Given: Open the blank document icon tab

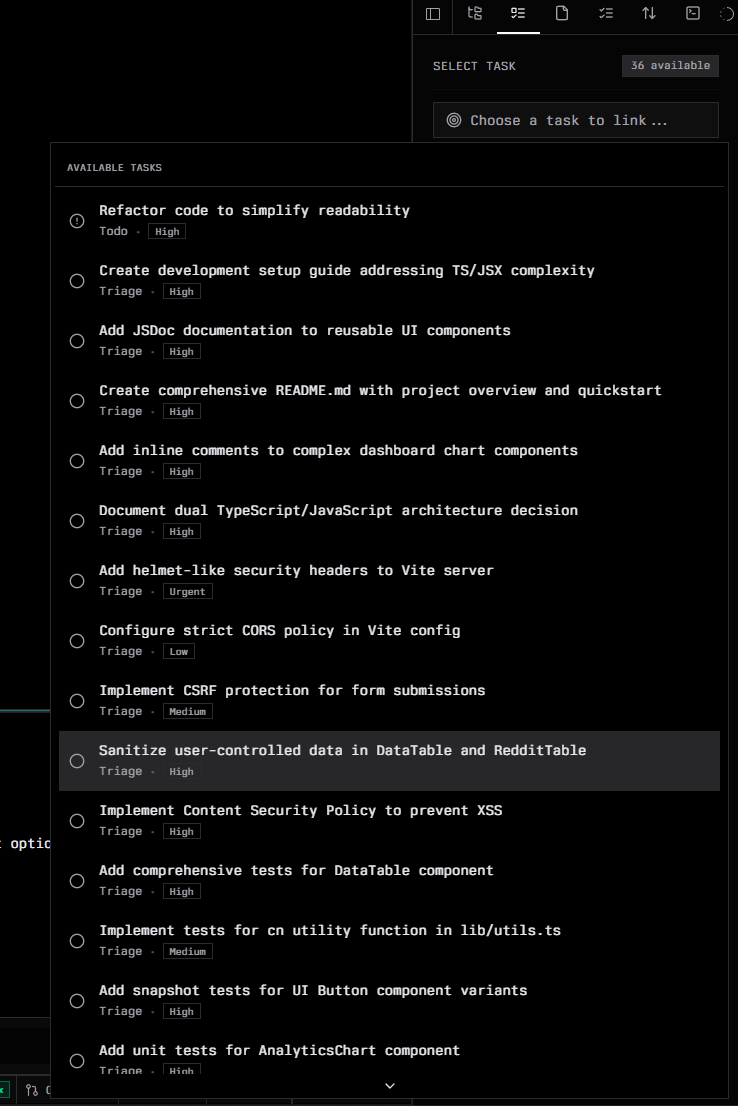Looking at the screenshot, I should (562, 13).
